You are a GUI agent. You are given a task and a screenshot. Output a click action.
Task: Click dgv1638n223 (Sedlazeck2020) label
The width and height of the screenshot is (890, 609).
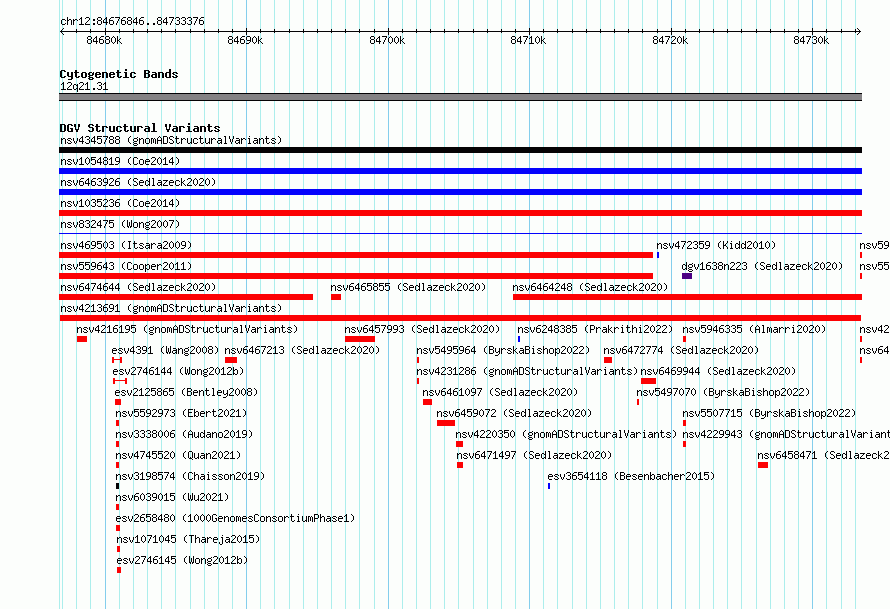(x=762, y=266)
